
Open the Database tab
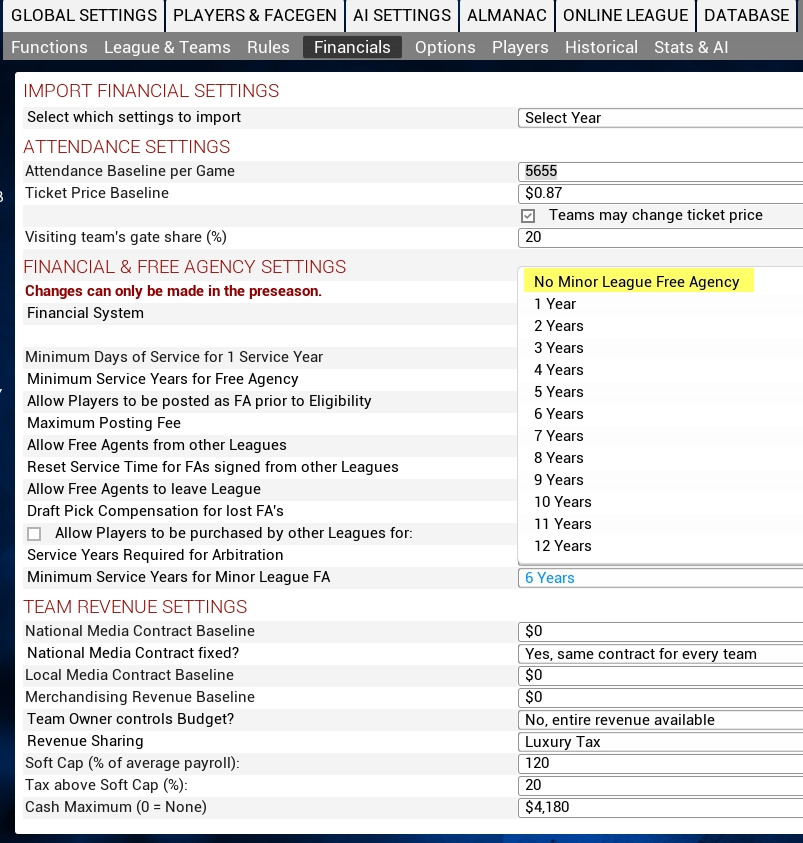tap(746, 15)
